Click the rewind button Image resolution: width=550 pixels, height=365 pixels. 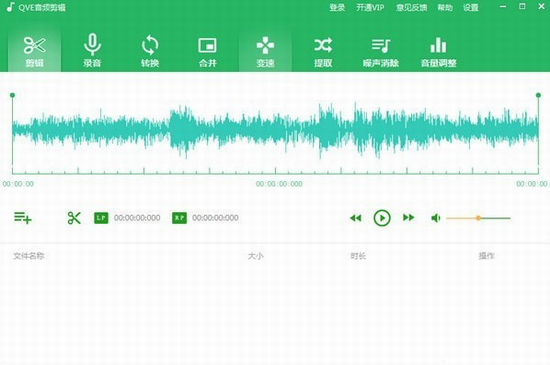[x=355, y=218]
